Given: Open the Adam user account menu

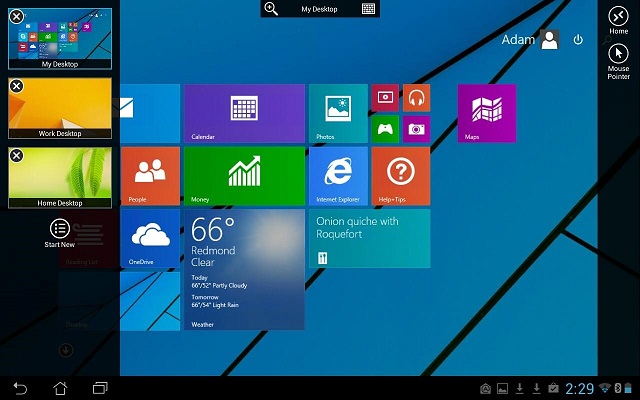Looking at the screenshot, I should click(x=530, y=40).
